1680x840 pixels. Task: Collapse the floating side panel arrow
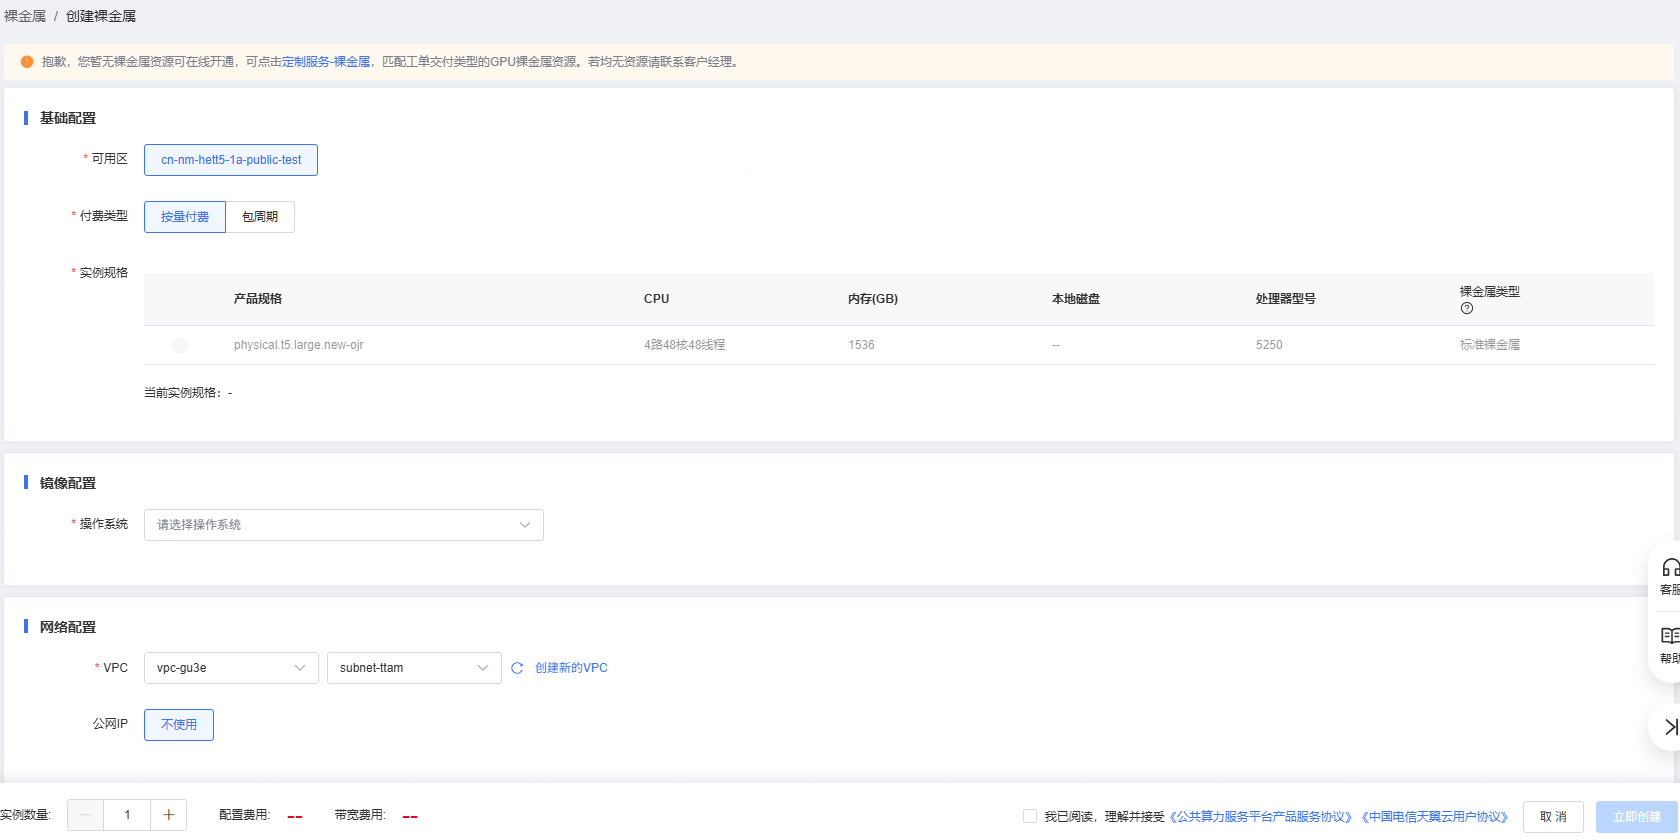(x=1669, y=727)
